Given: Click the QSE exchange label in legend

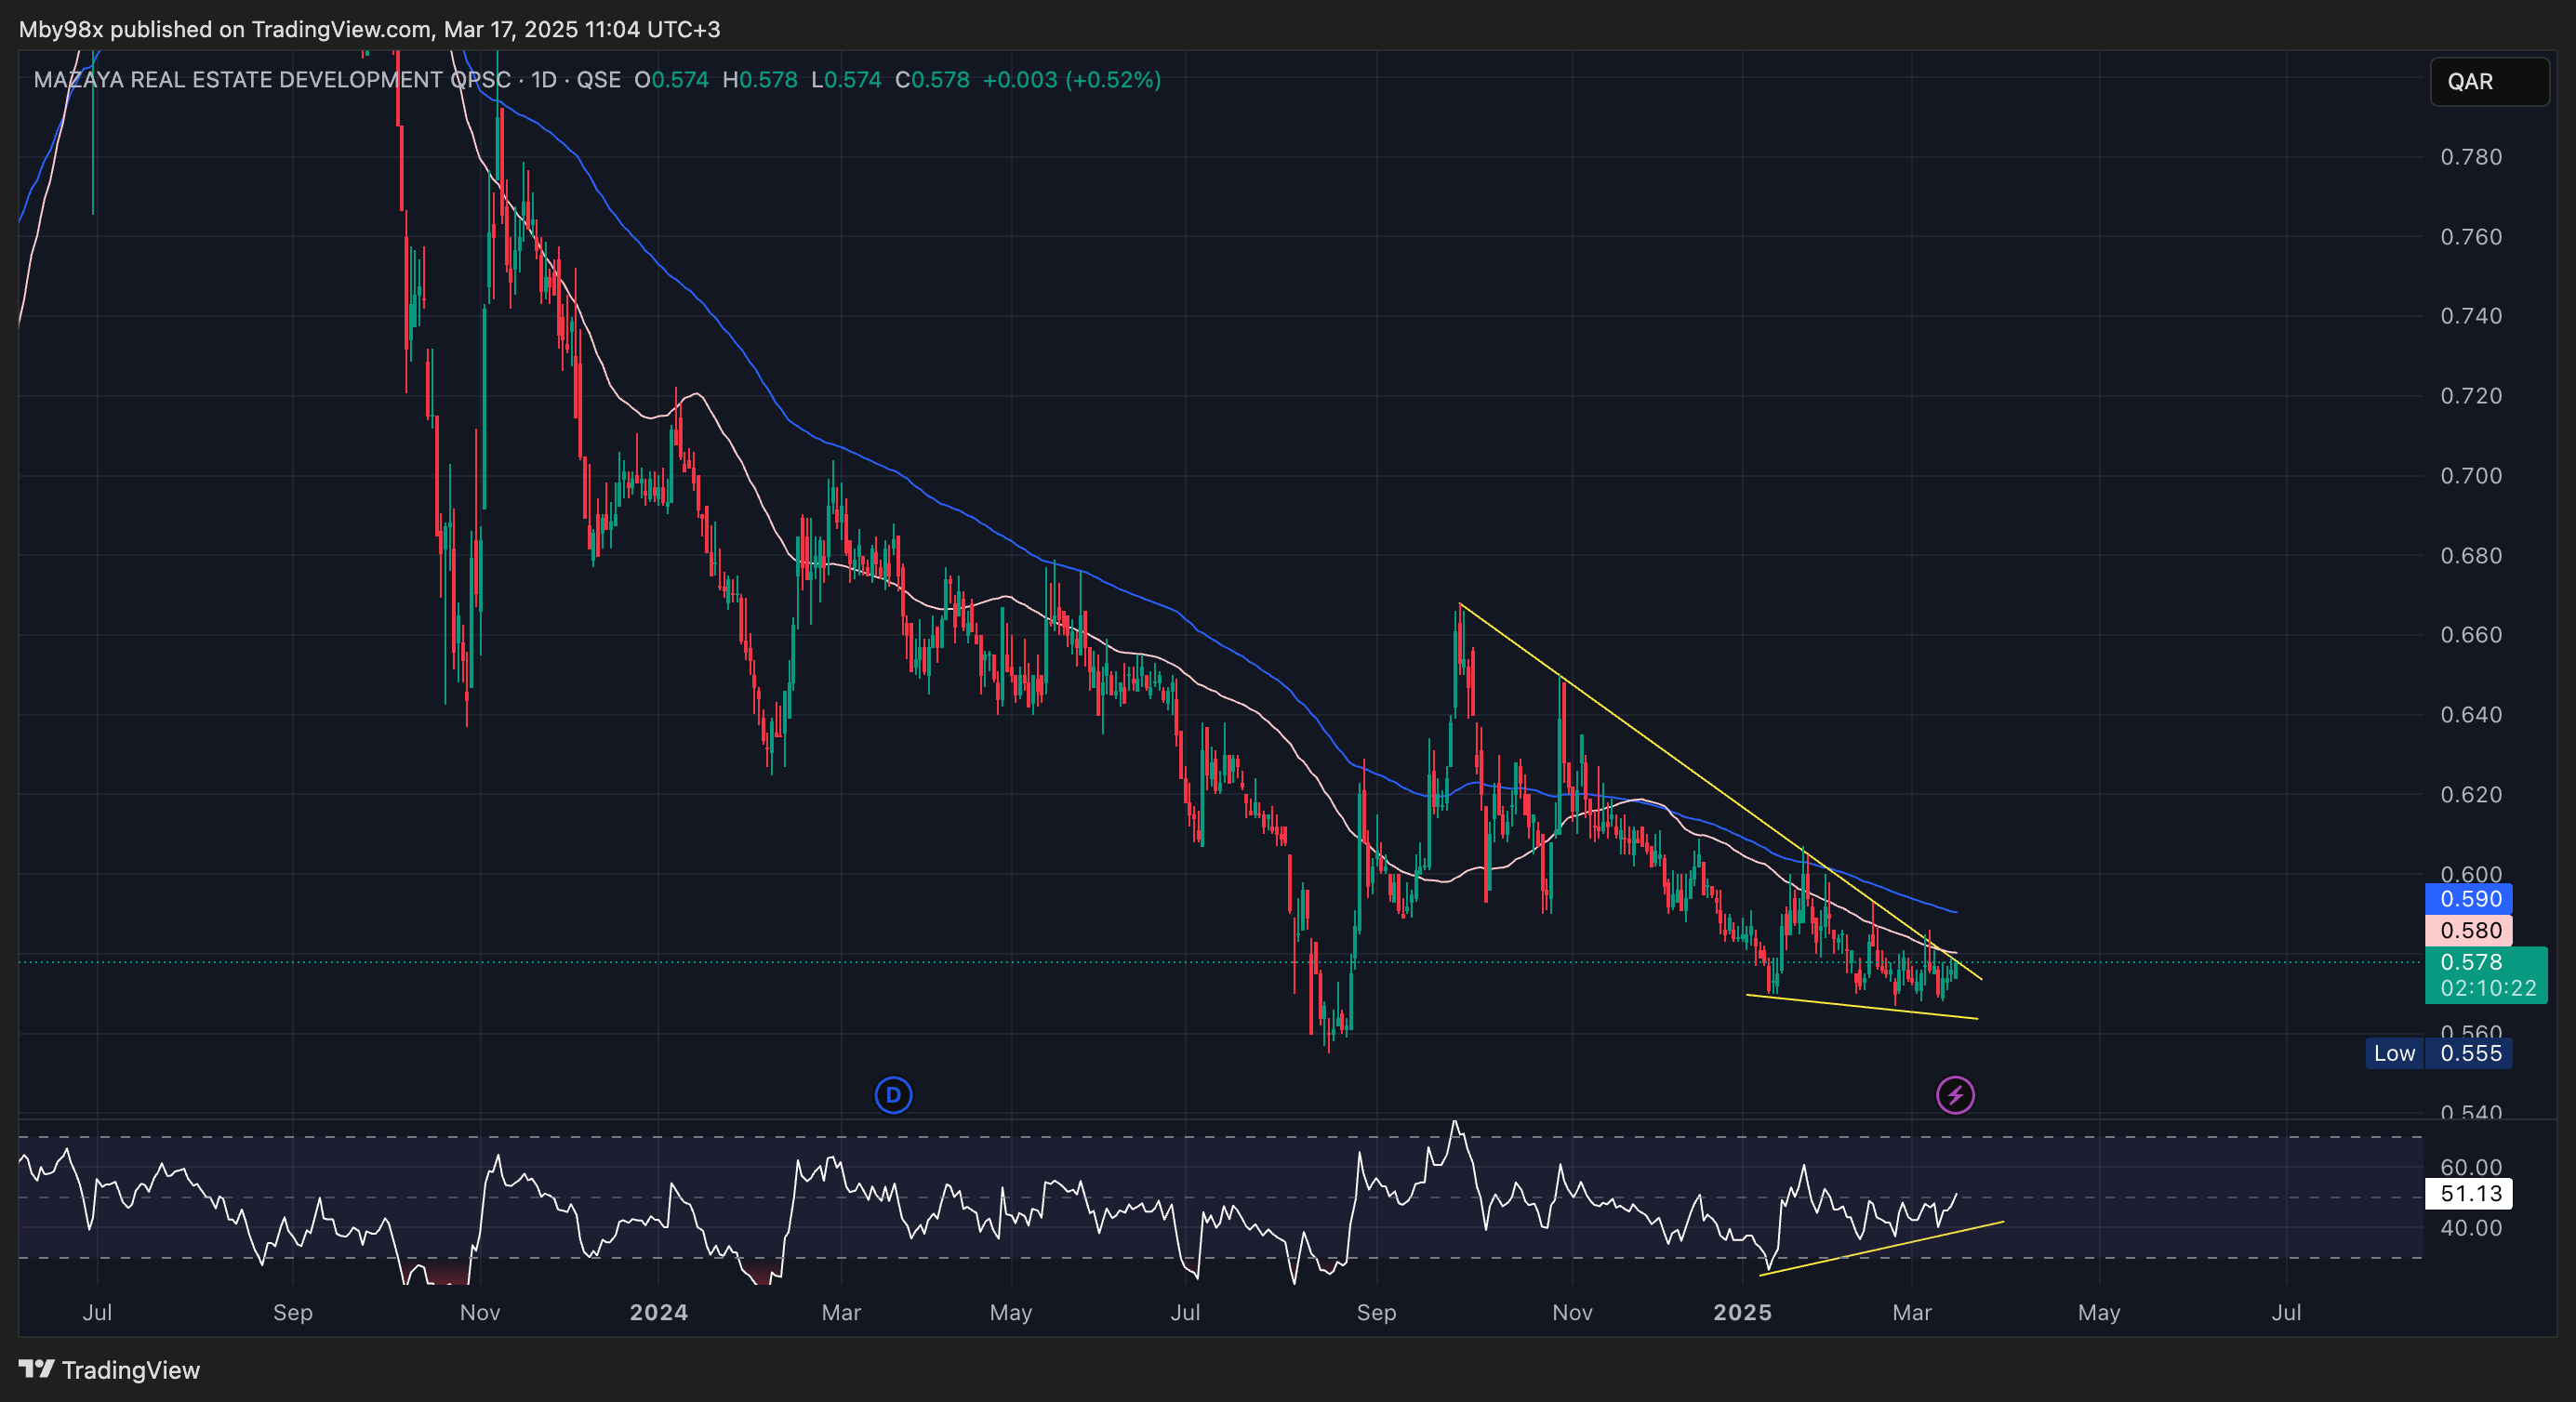Looking at the screenshot, I should (x=598, y=80).
